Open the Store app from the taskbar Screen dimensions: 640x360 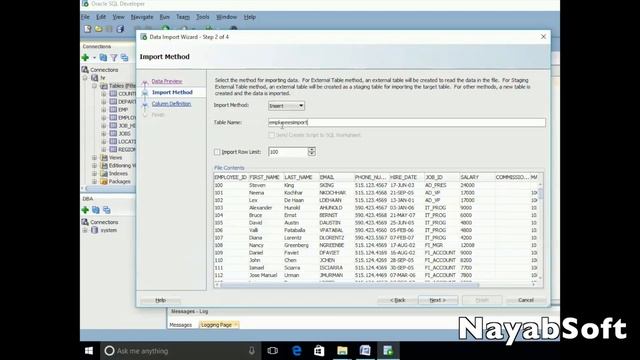319,351
